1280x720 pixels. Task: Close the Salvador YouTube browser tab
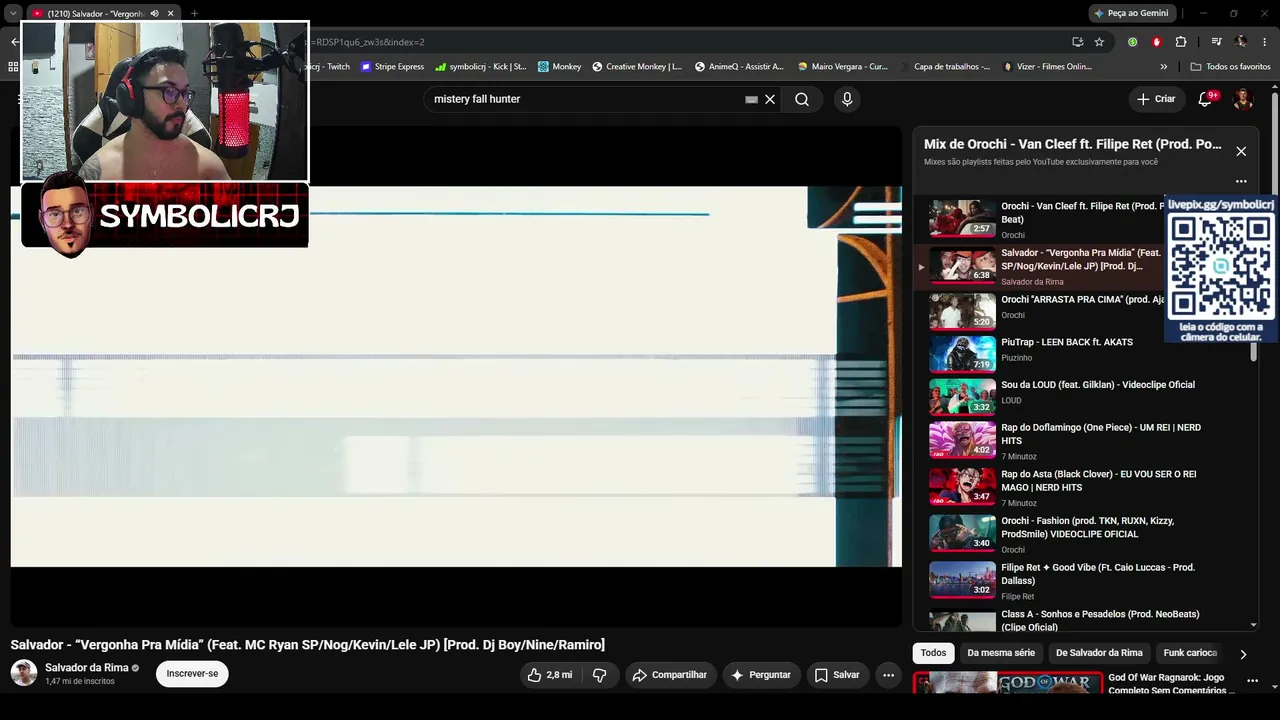(x=171, y=13)
